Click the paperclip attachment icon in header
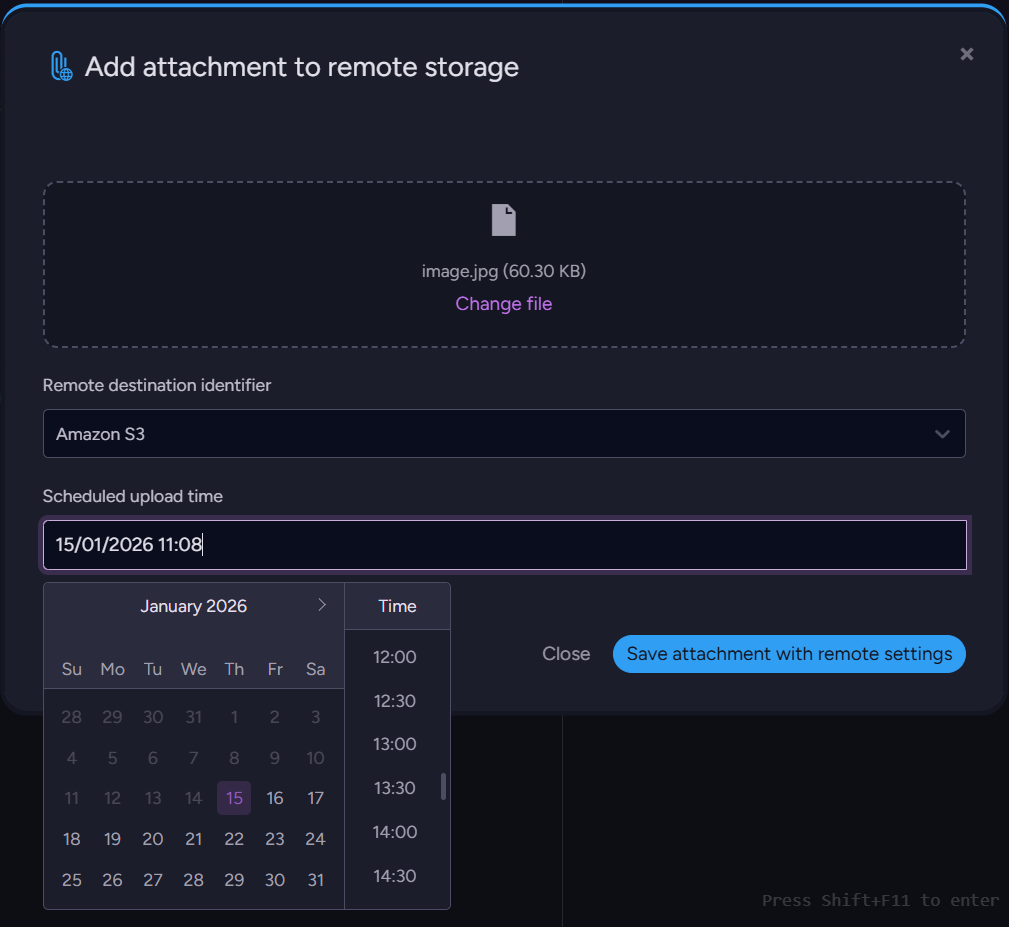 [x=61, y=67]
